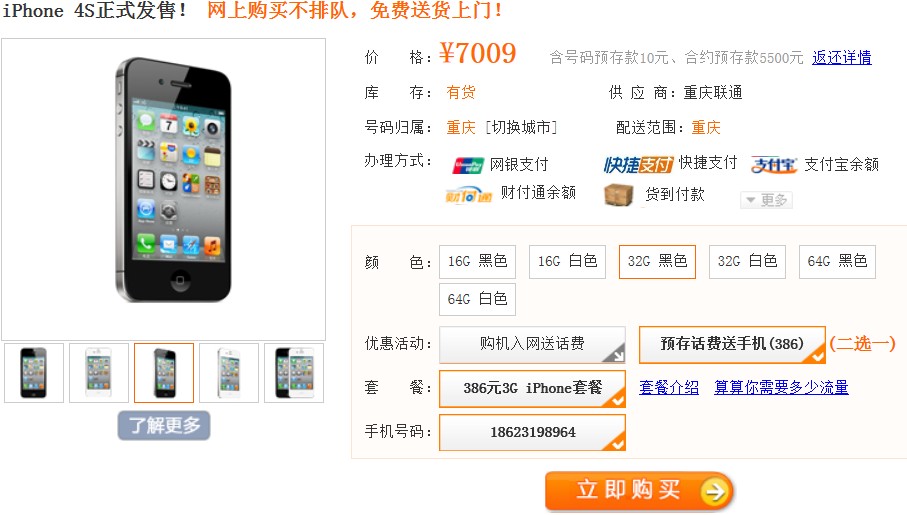Show the black and white iPhones thumbnail
The image size is (907, 515).
tap(294, 373)
